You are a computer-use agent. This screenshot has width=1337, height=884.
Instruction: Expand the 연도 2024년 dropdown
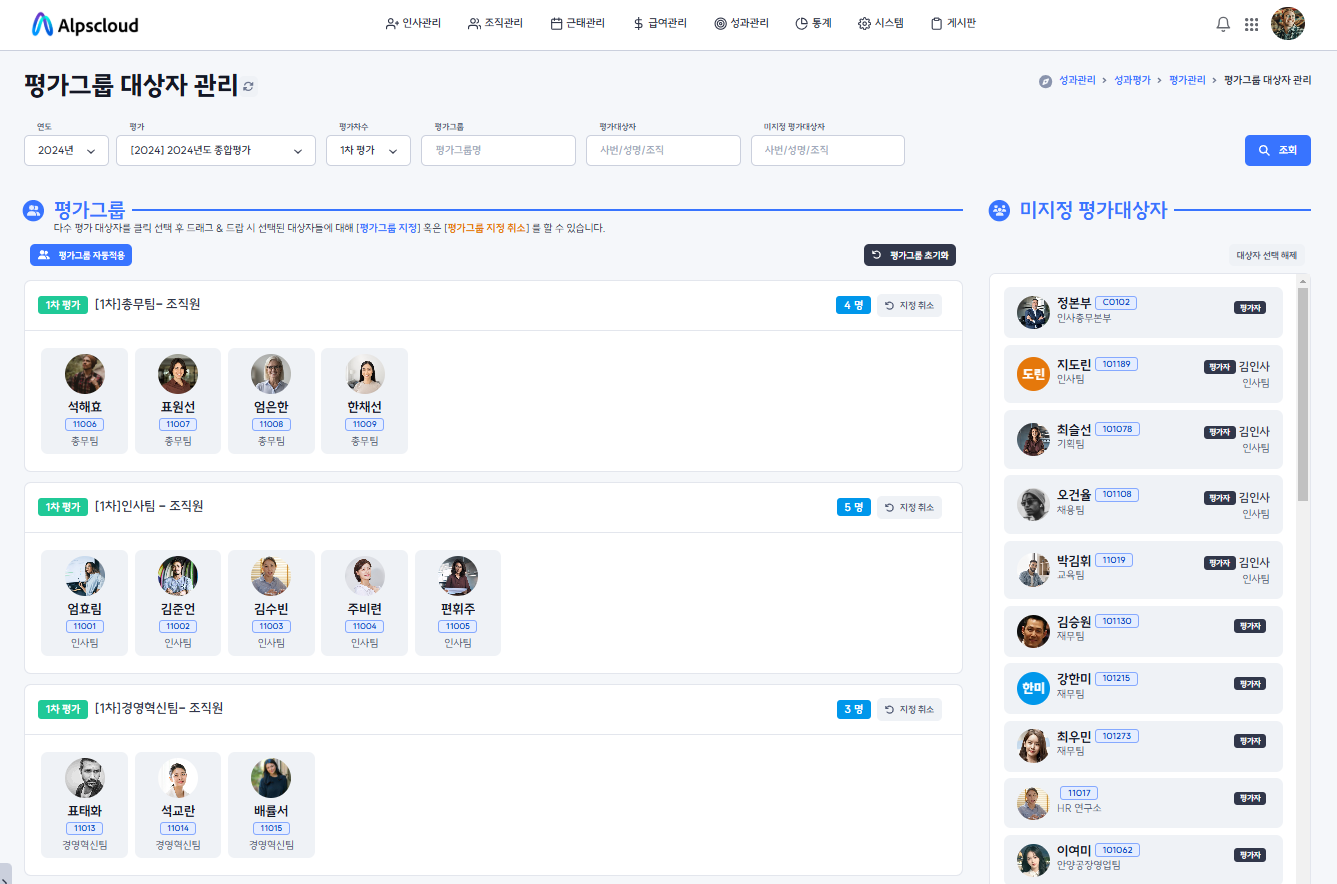coord(66,150)
